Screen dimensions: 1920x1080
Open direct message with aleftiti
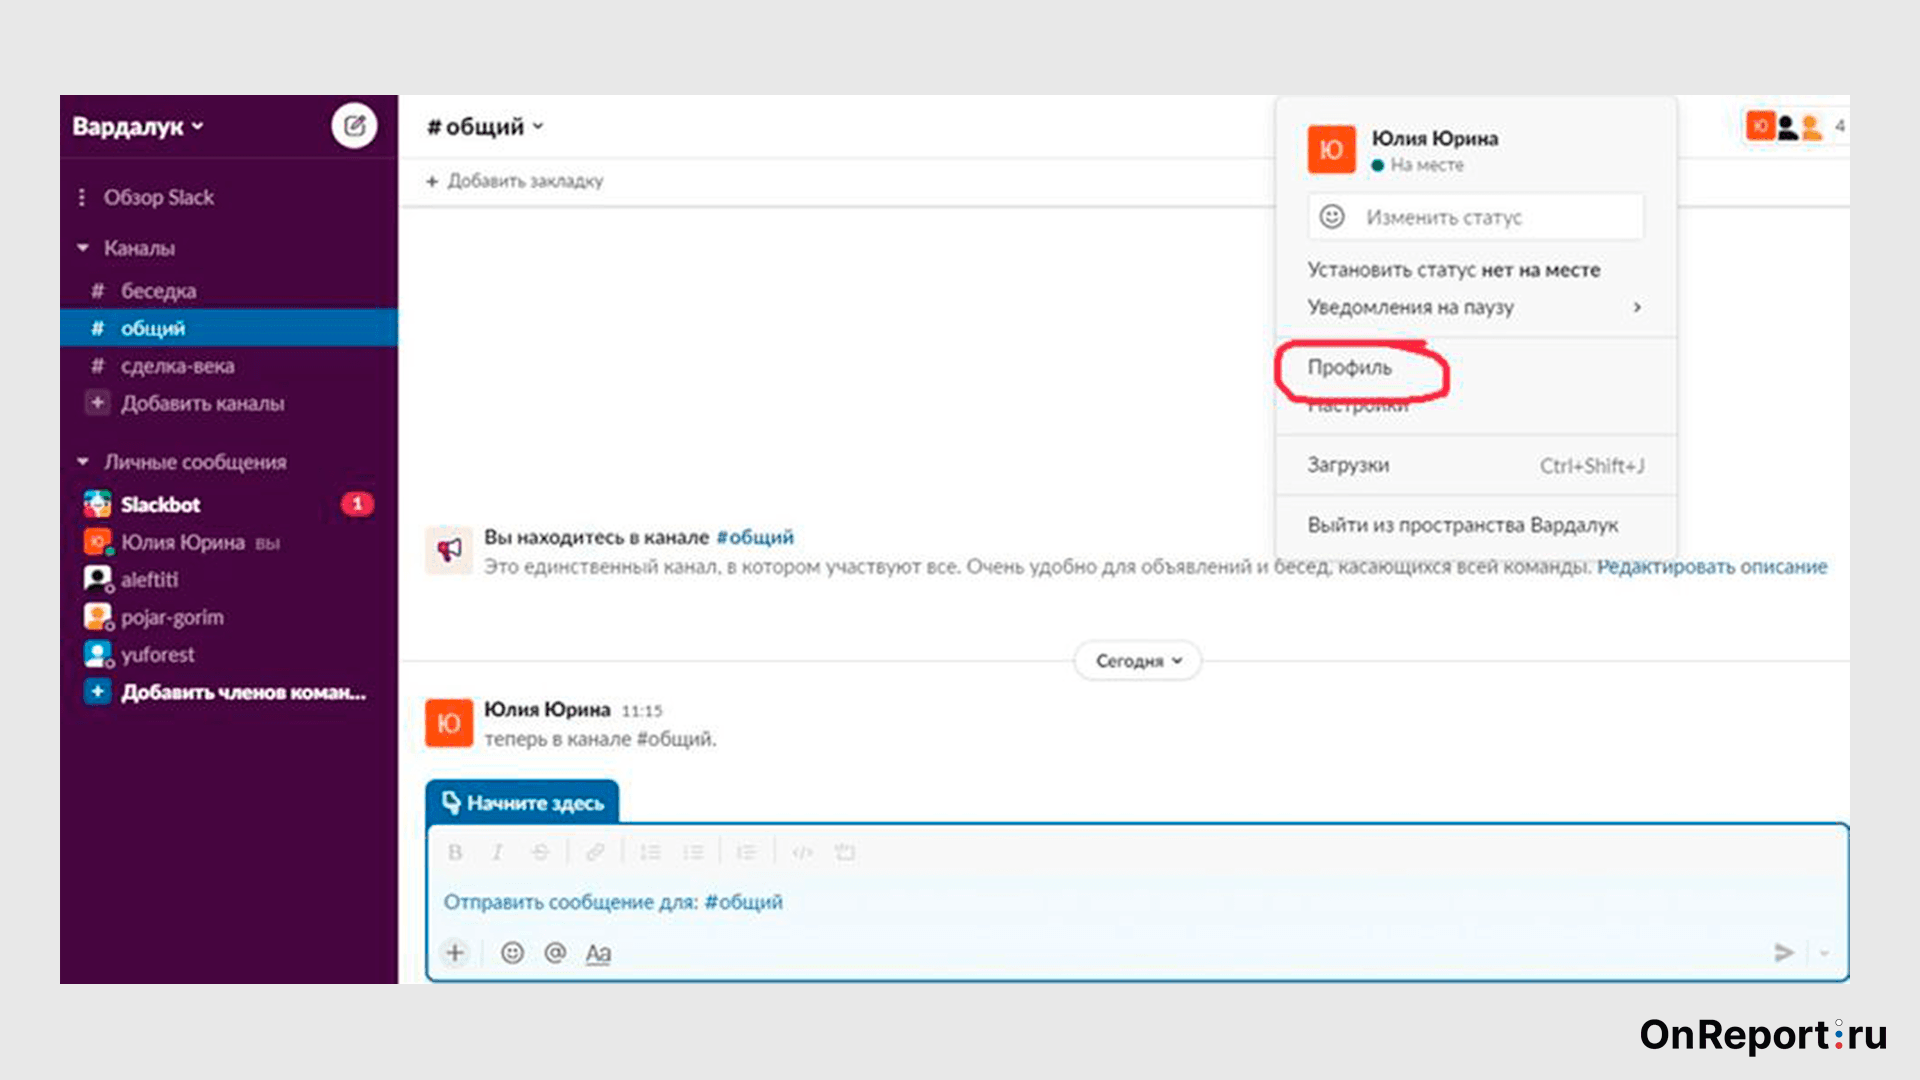[229, 580]
